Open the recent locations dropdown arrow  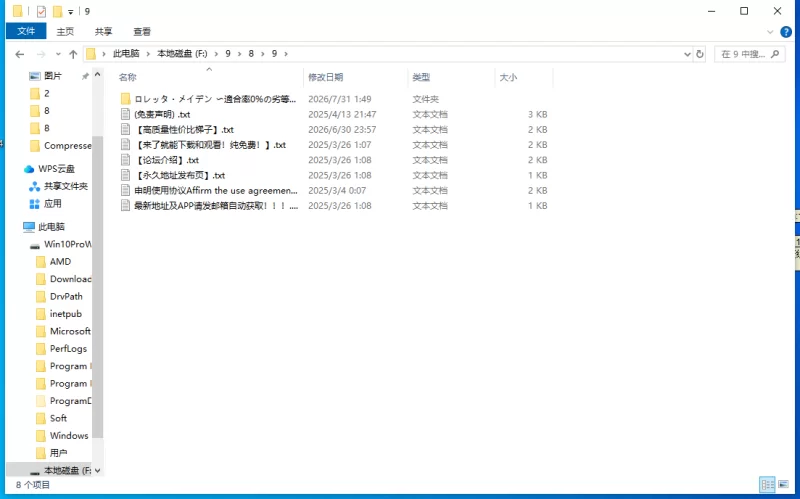(x=58, y=54)
